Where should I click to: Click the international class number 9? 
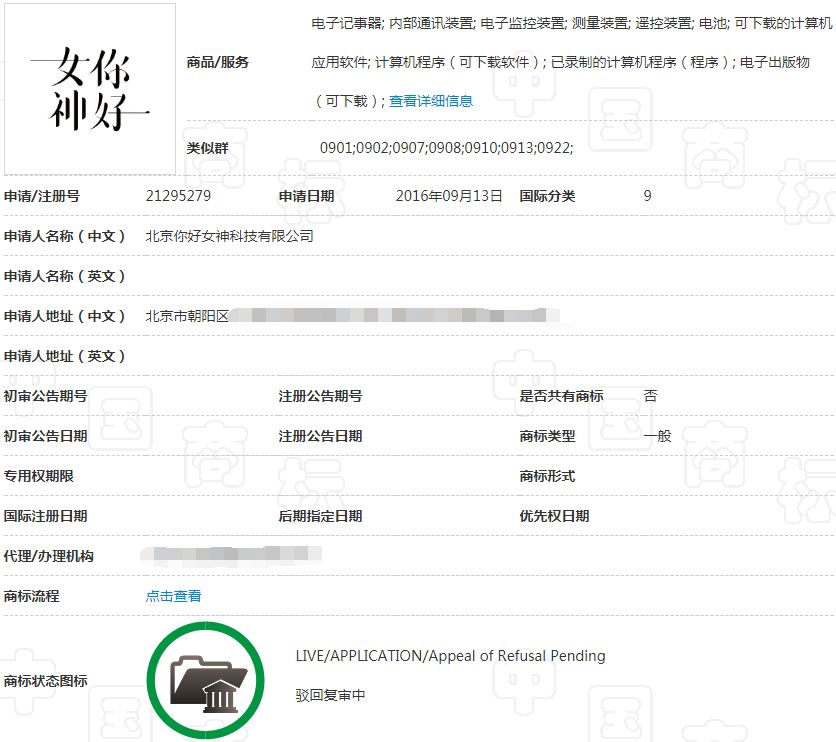(647, 196)
